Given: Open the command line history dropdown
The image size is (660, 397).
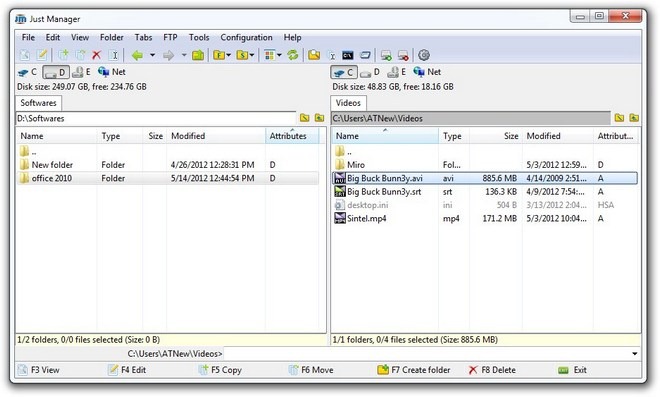Looking at the screenshot, I should (x=634, y=354).
